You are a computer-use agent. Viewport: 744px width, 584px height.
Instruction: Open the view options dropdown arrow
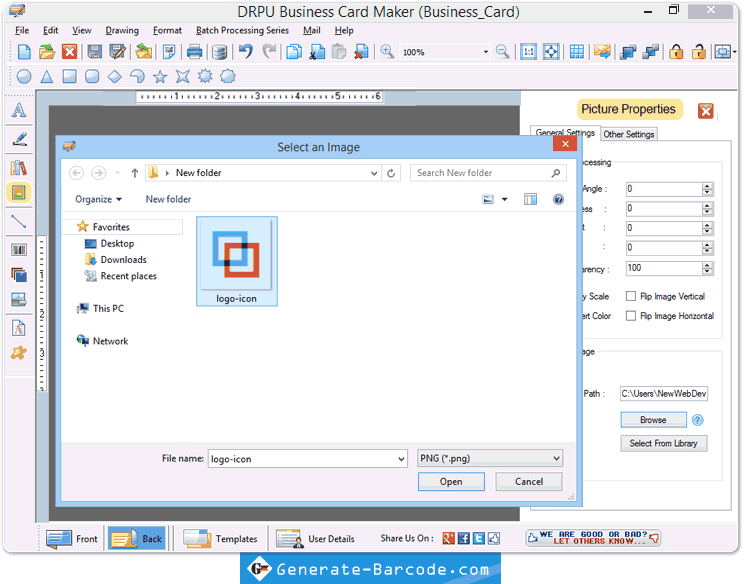click(504, 199)
